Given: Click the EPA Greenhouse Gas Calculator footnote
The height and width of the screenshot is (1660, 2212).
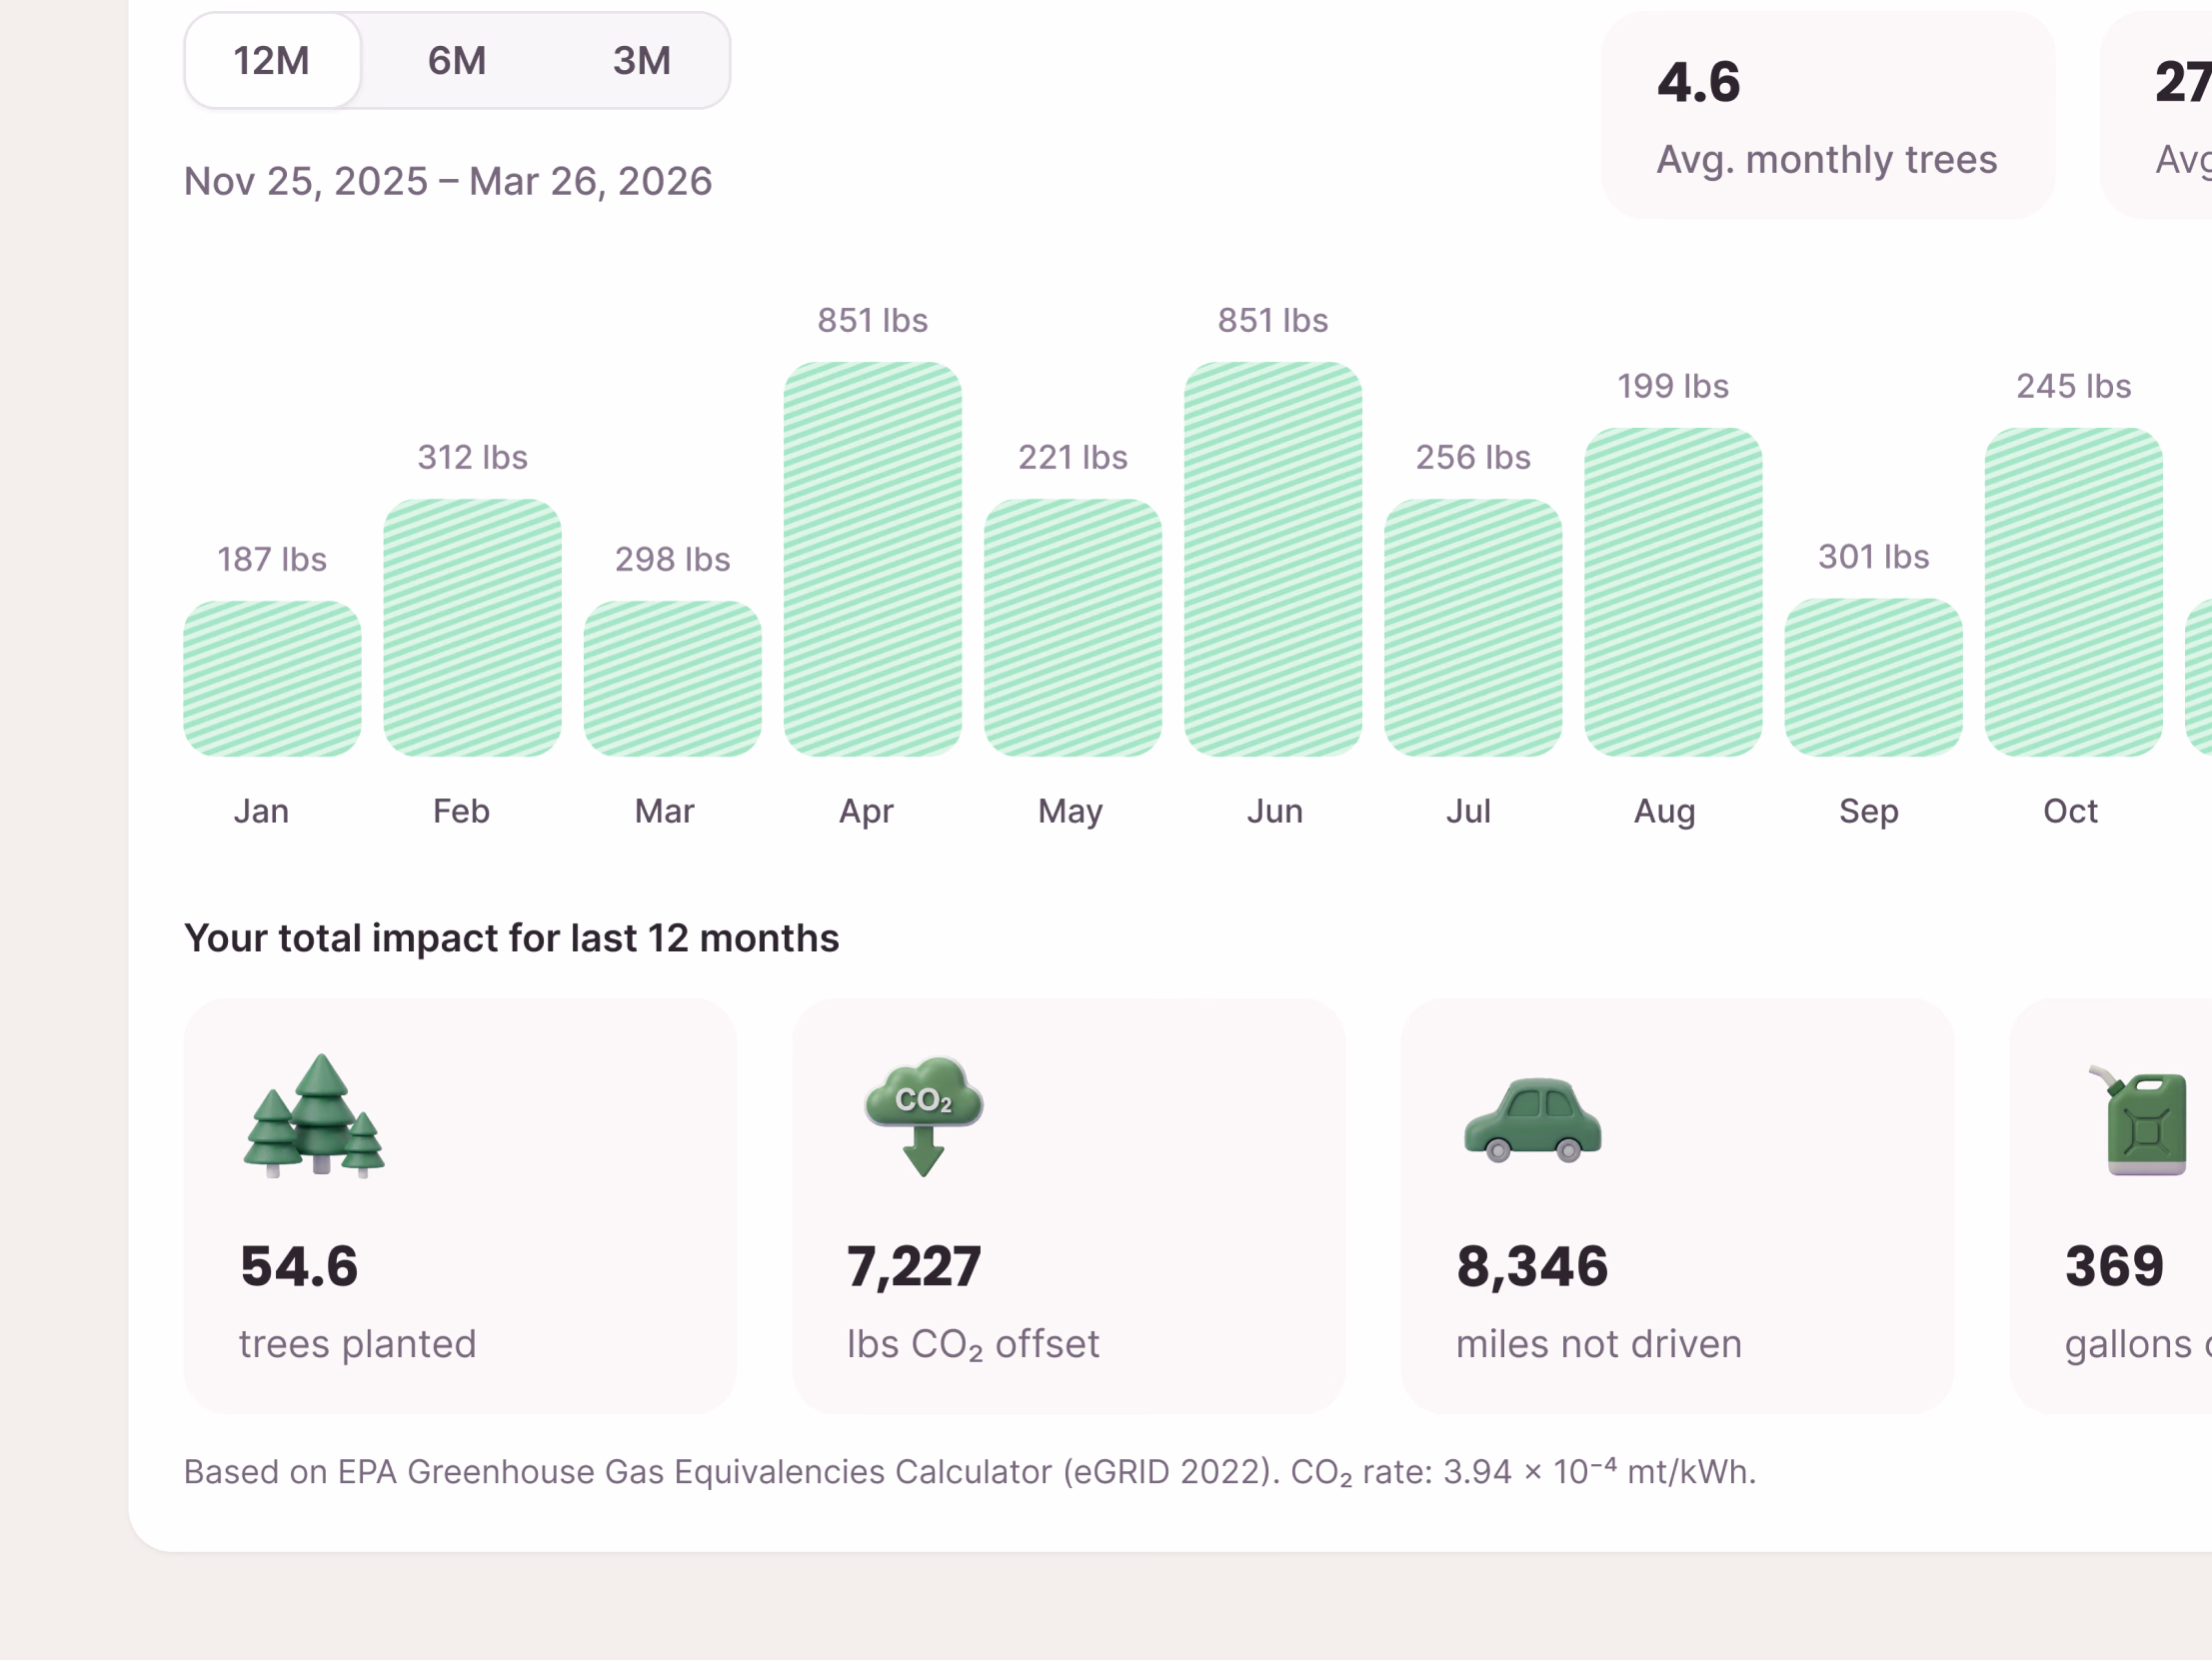Looking at the screenshot, I should point(970,1472).
